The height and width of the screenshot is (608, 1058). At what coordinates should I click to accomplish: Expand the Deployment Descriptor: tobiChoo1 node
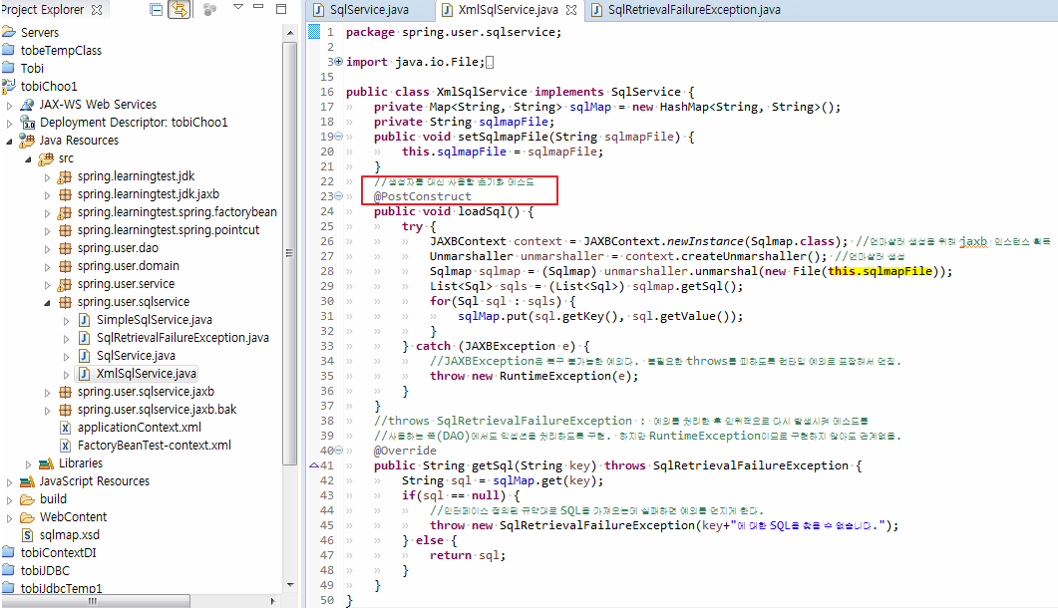coord(9,123)
